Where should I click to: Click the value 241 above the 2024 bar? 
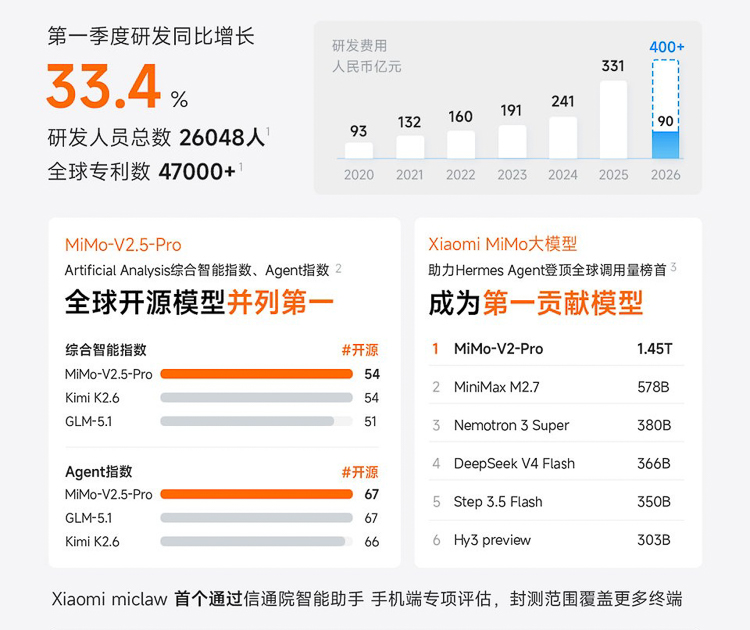(x=562, y=101)
